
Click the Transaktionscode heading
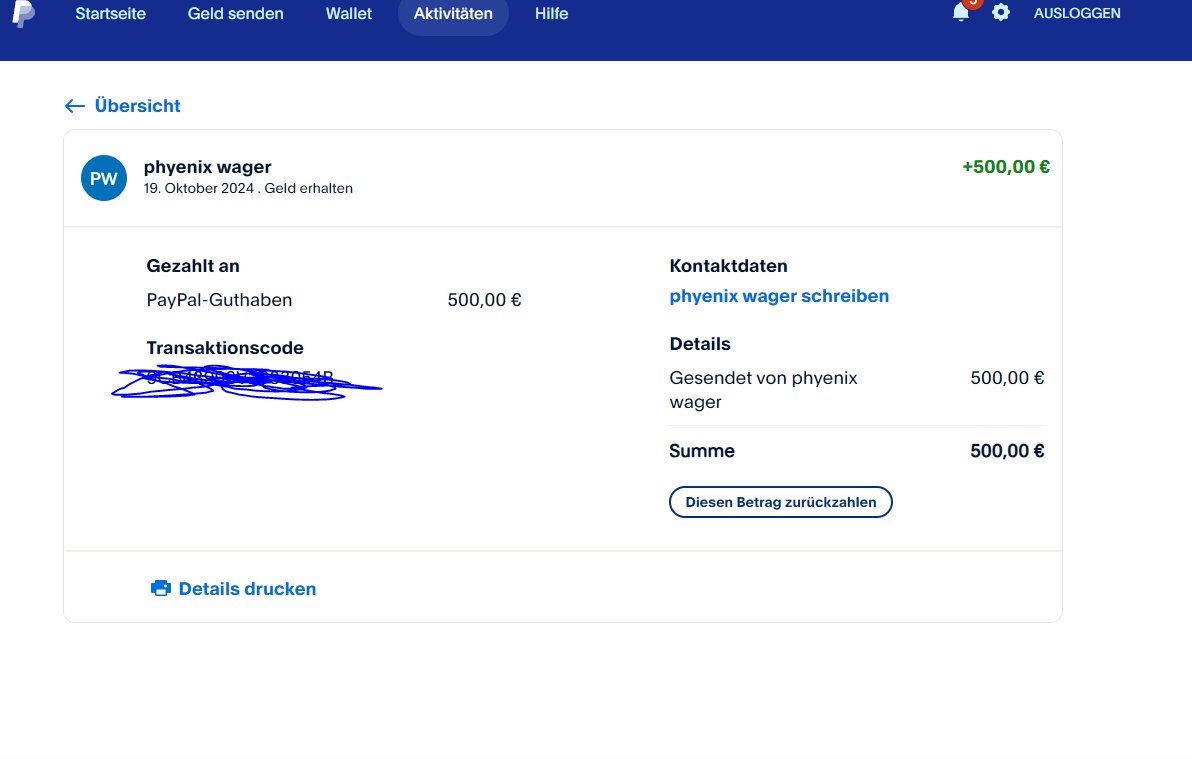(x=225, y=348)
